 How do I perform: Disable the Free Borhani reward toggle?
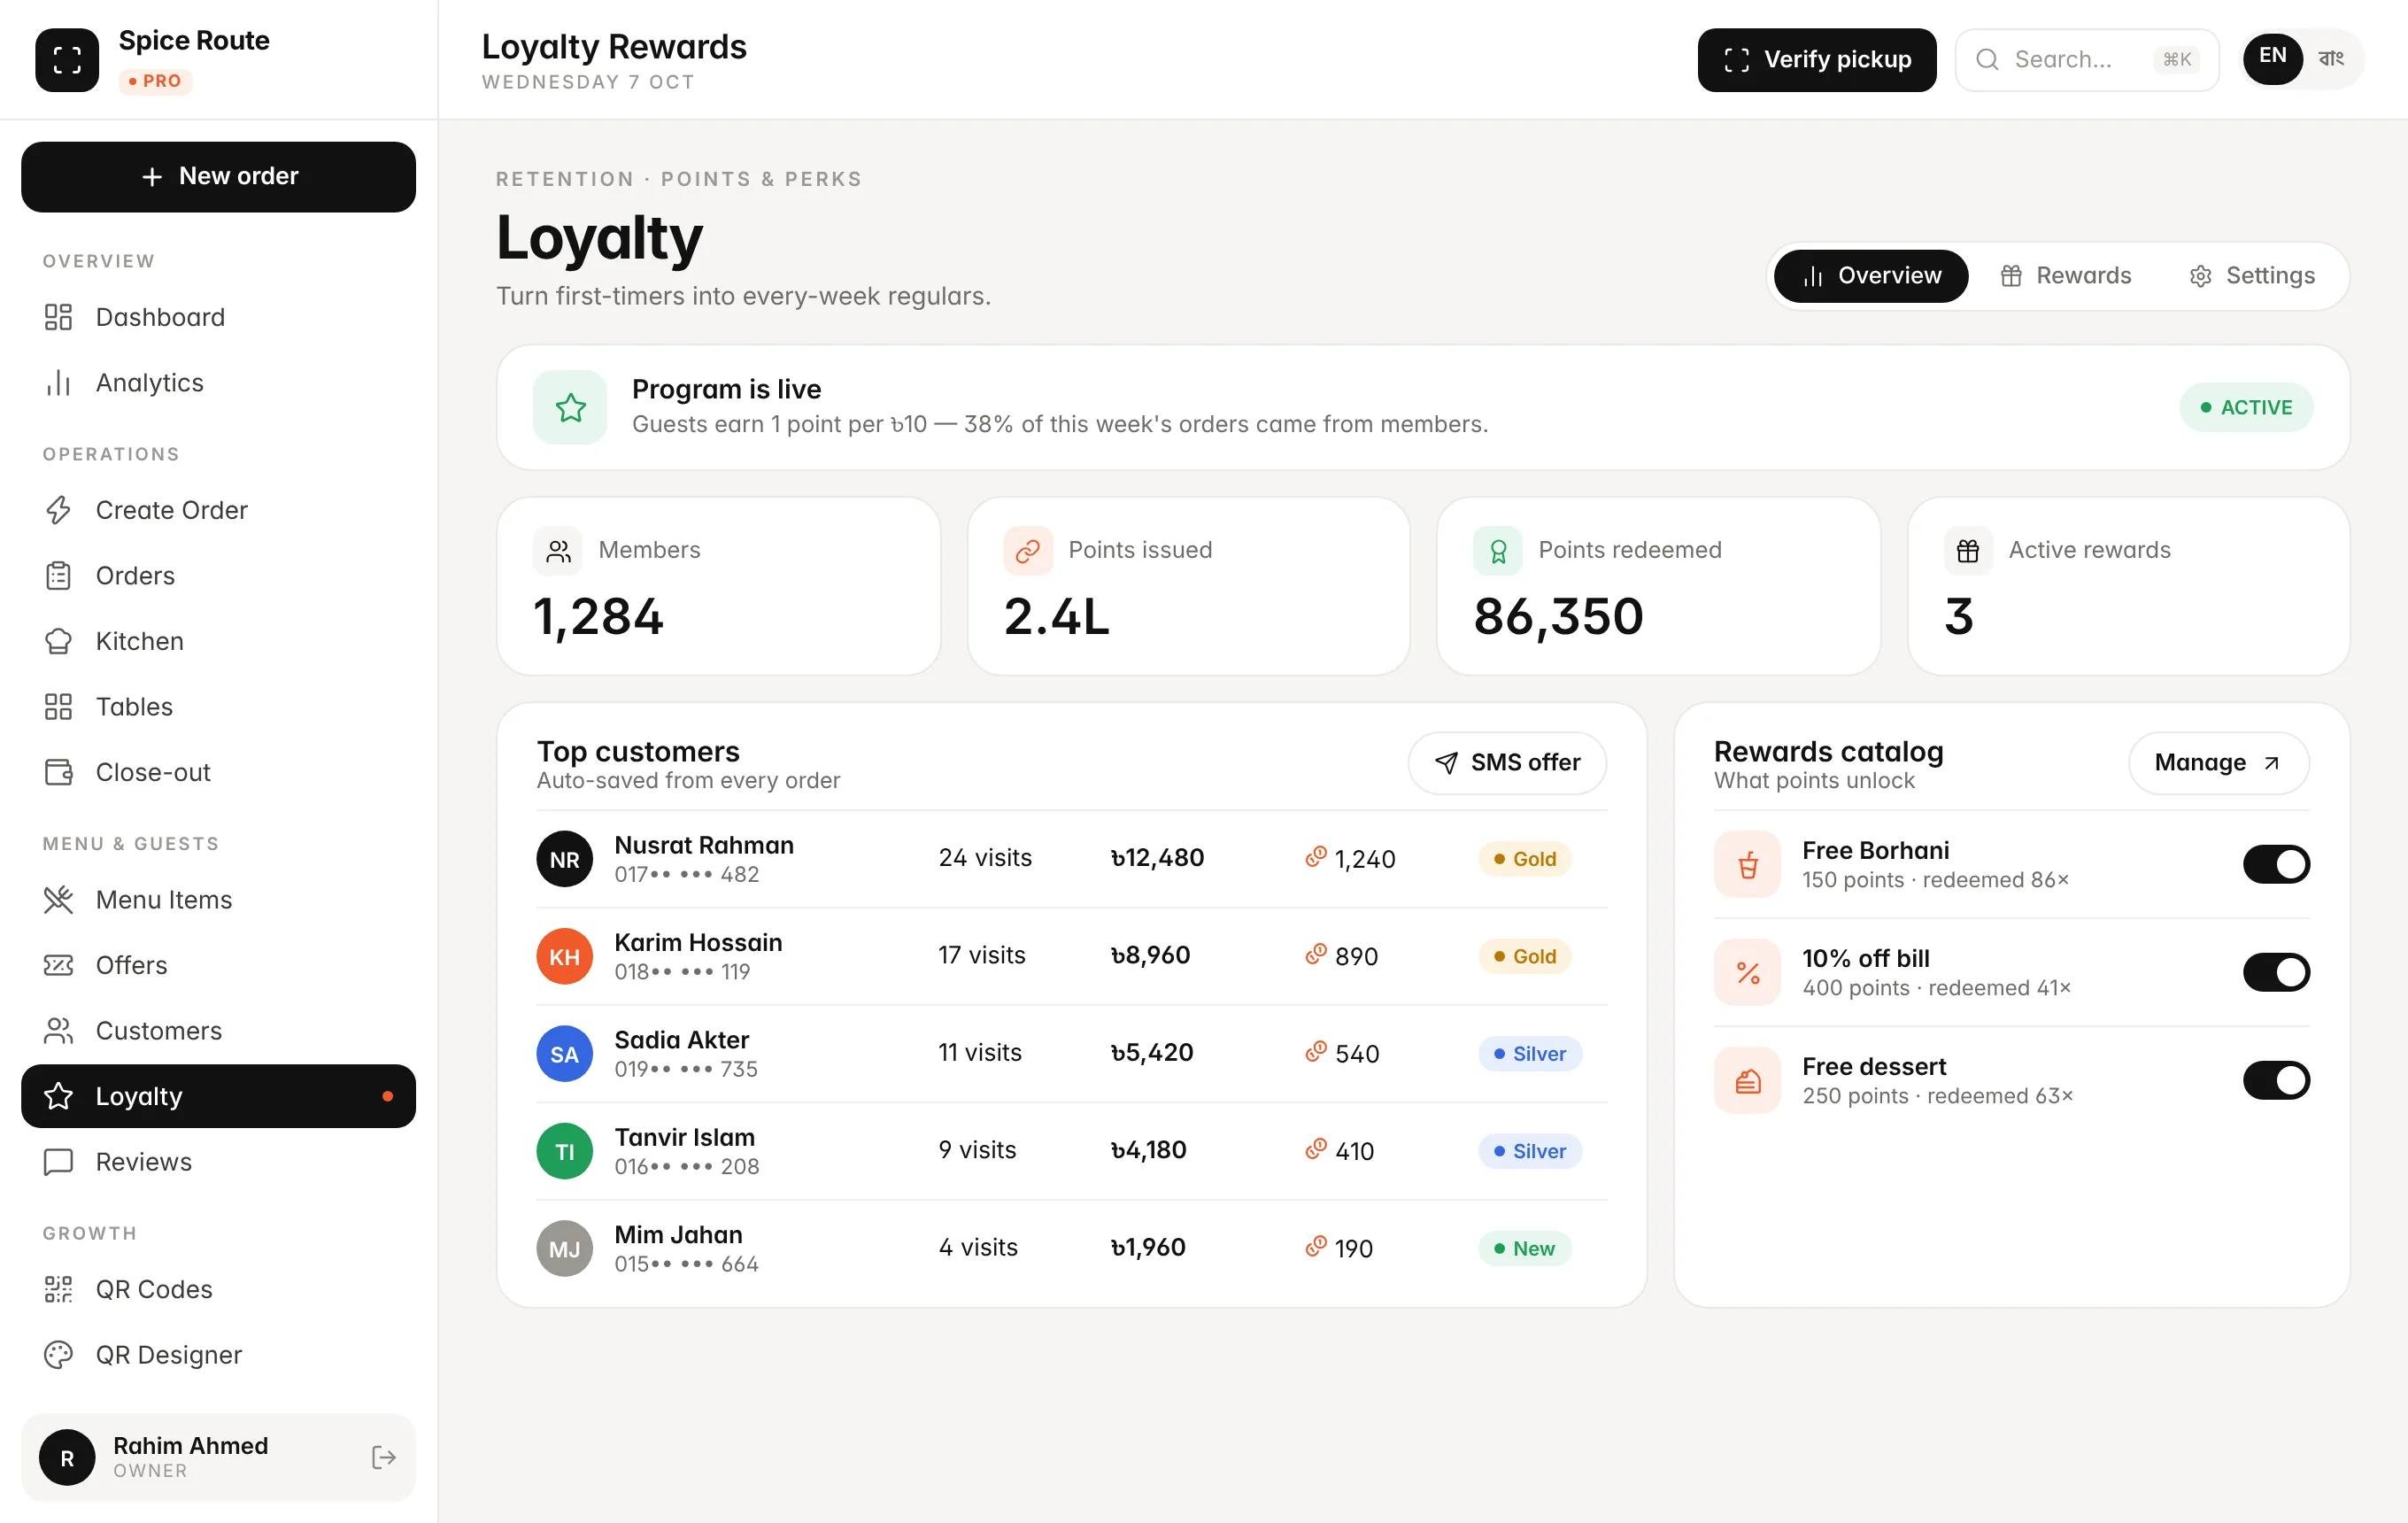click(2276, 864)
